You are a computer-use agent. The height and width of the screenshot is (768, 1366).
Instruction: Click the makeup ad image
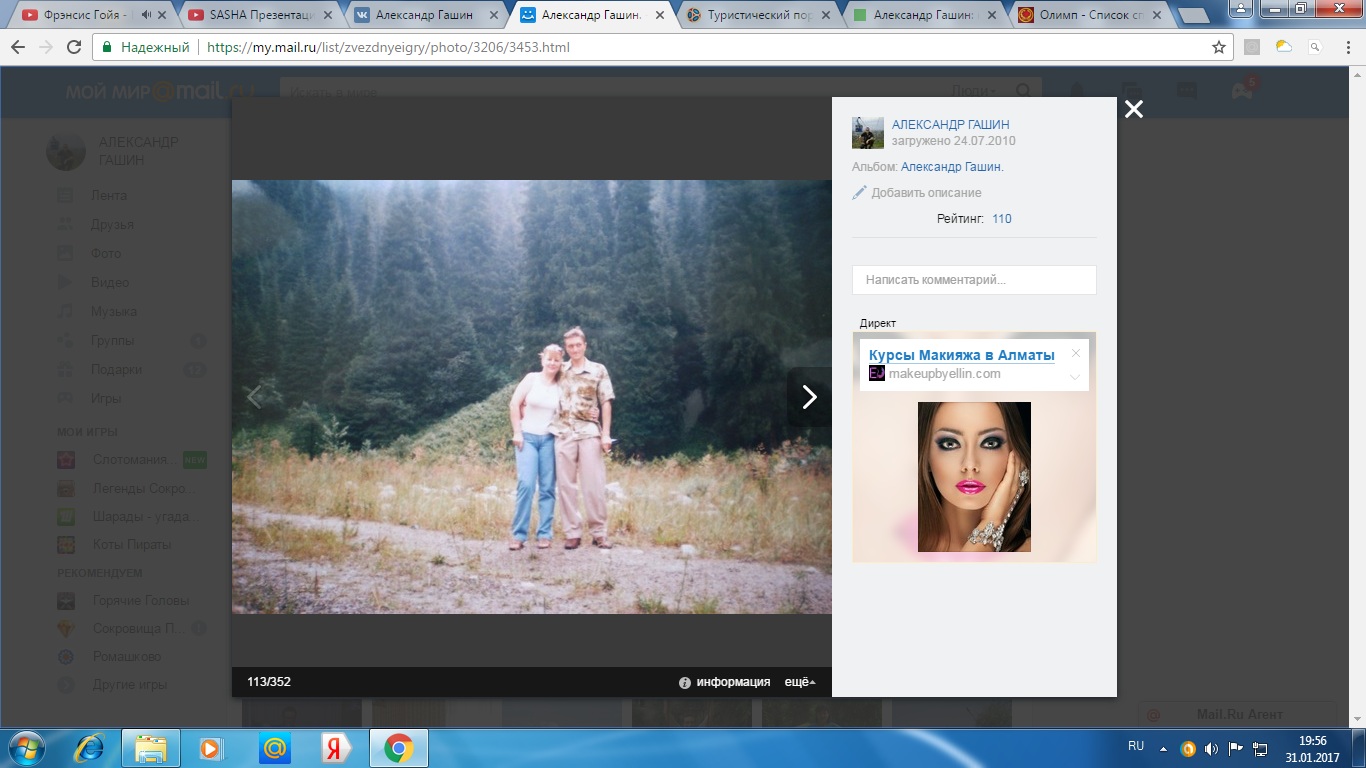[x=974, y=477]
